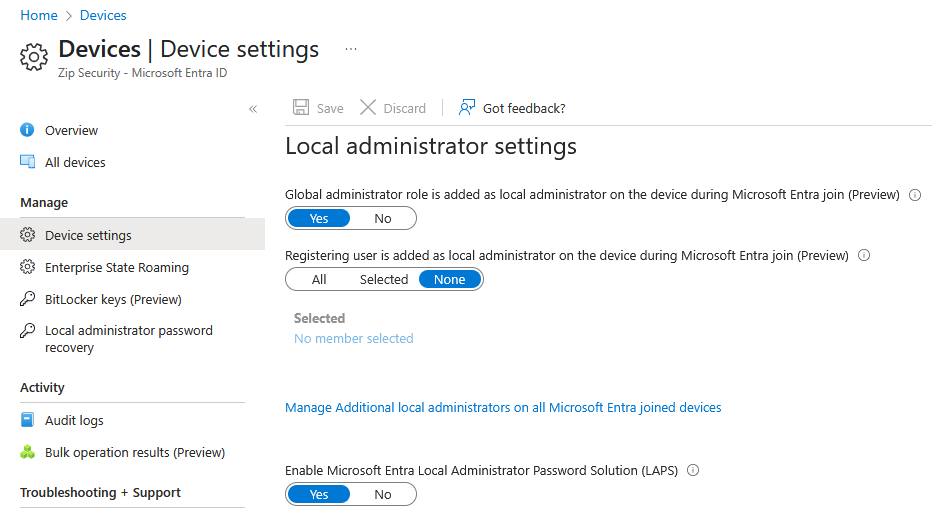
Task: Set Enable LAPS toggle to Yes
Action: point(319,494)
